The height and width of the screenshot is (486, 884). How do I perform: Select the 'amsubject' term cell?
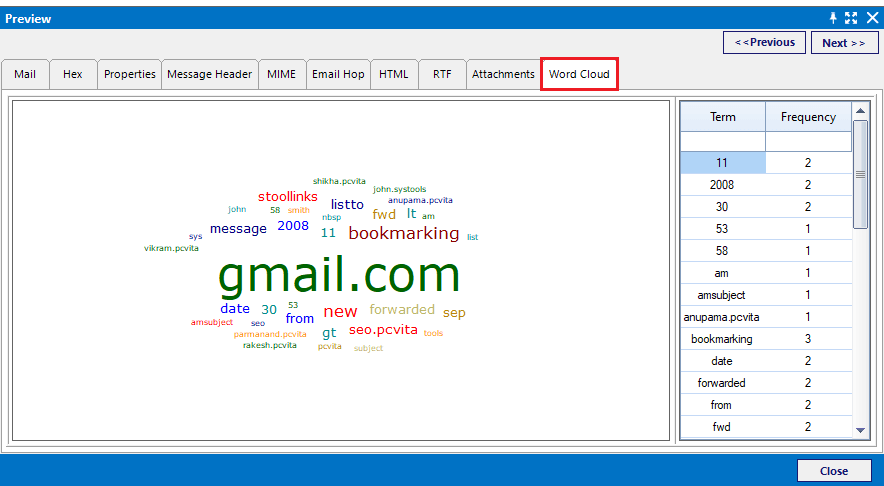pyautogui.click(x=723, y=295)
